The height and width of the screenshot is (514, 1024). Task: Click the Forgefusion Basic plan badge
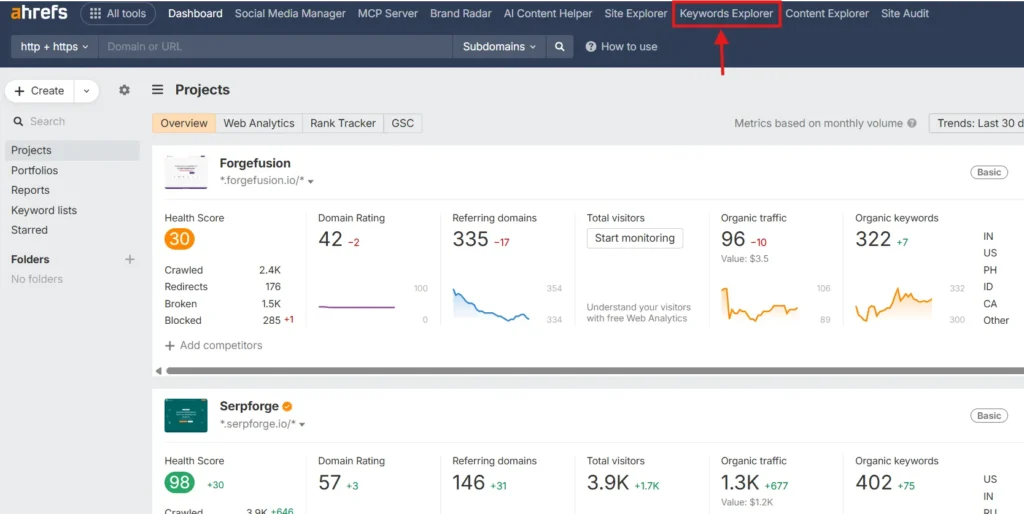(988, 172)
